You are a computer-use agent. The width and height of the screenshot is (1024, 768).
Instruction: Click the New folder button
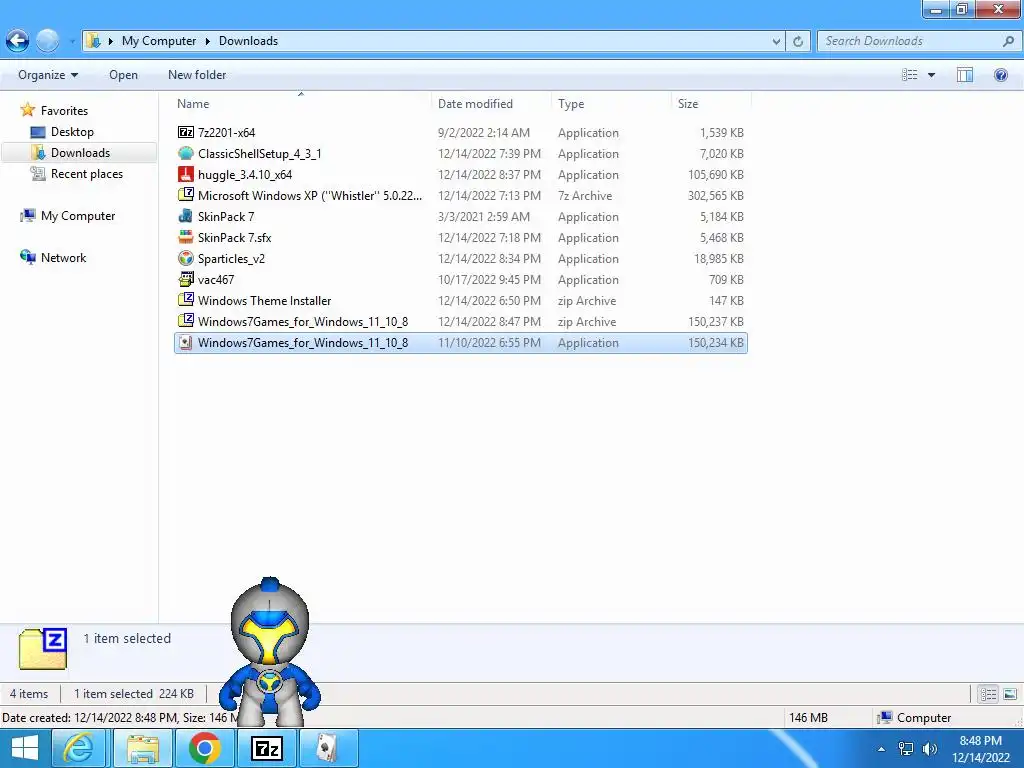[197, 74]
